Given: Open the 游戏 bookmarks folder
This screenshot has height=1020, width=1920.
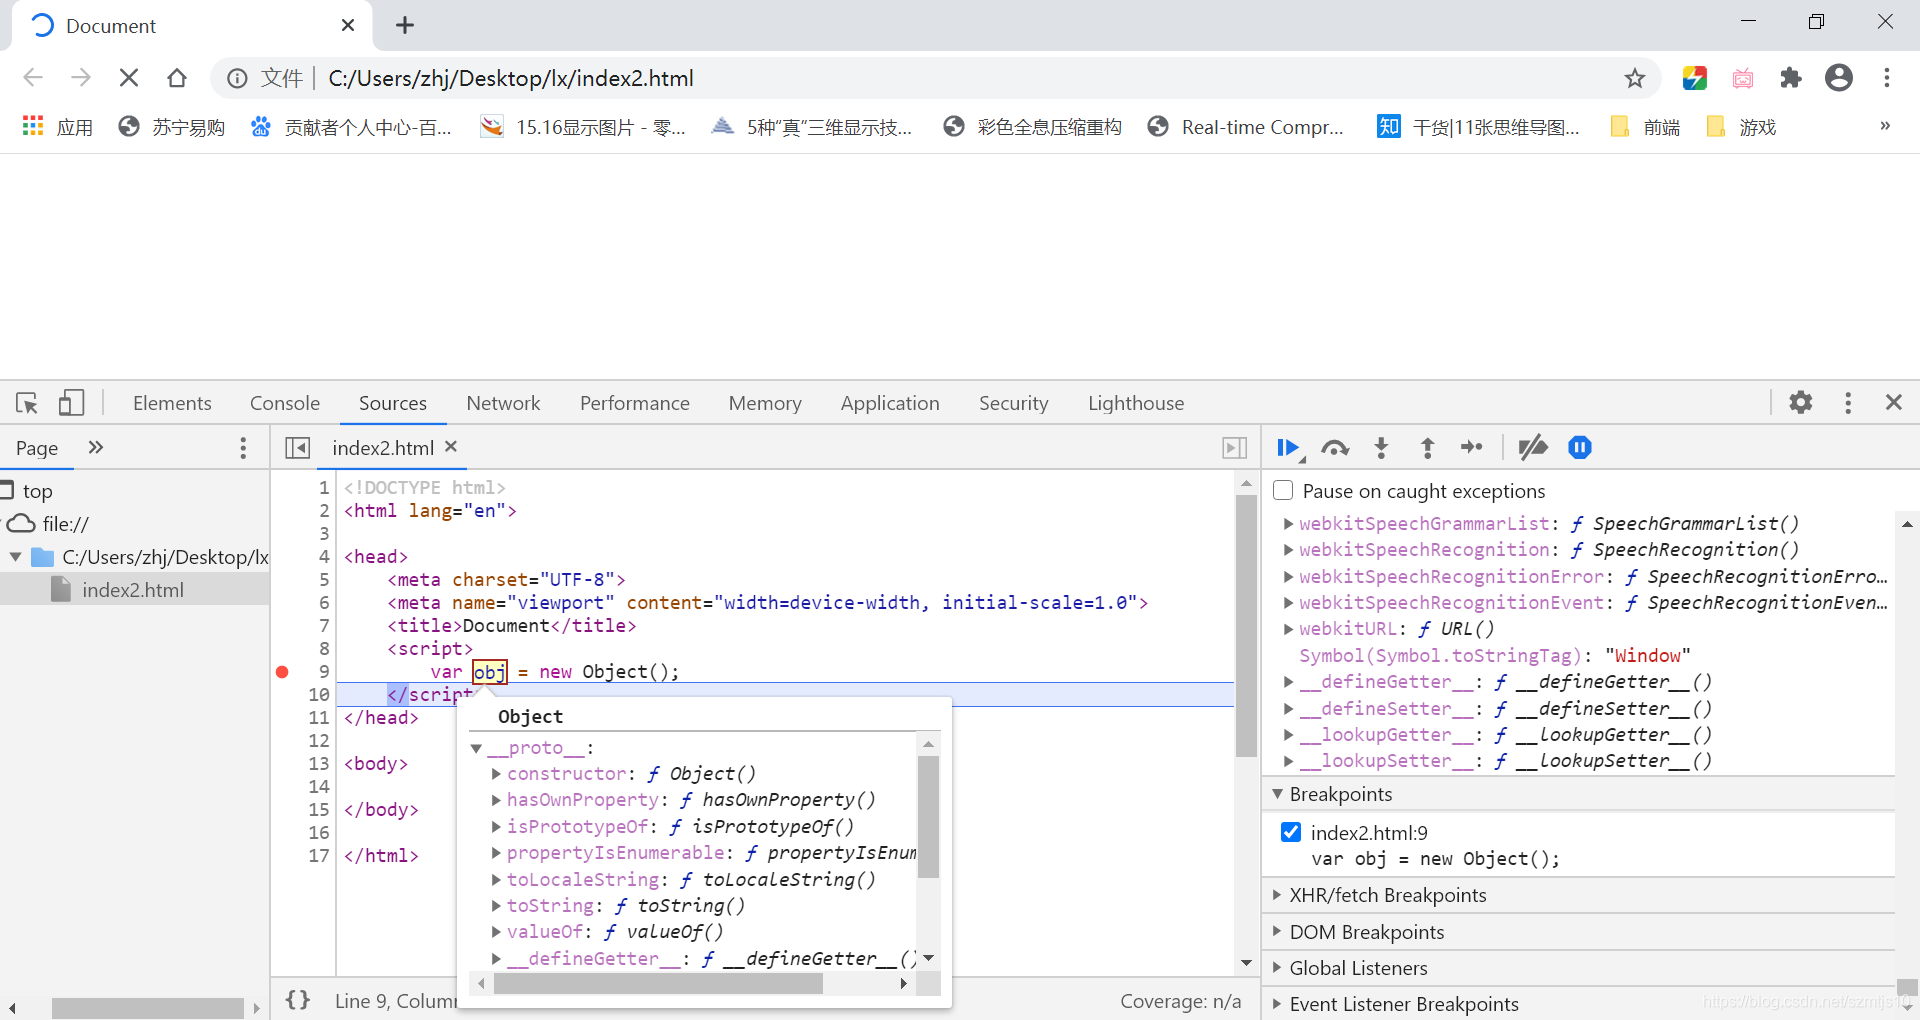Looking at the screenshot, I should click(1741, 127).
